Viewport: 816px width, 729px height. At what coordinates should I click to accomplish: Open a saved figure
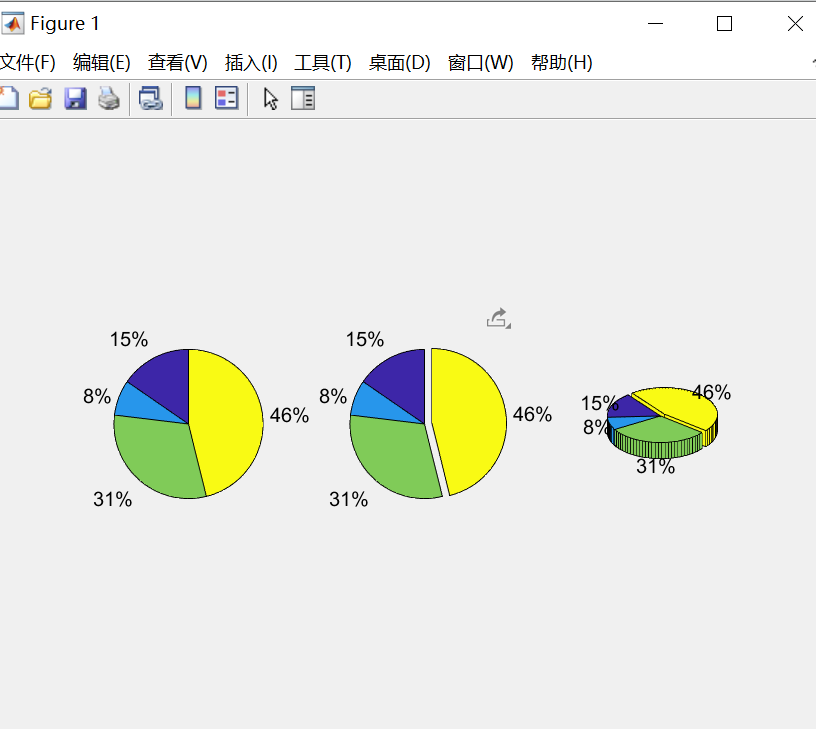[x=40, y=98]
